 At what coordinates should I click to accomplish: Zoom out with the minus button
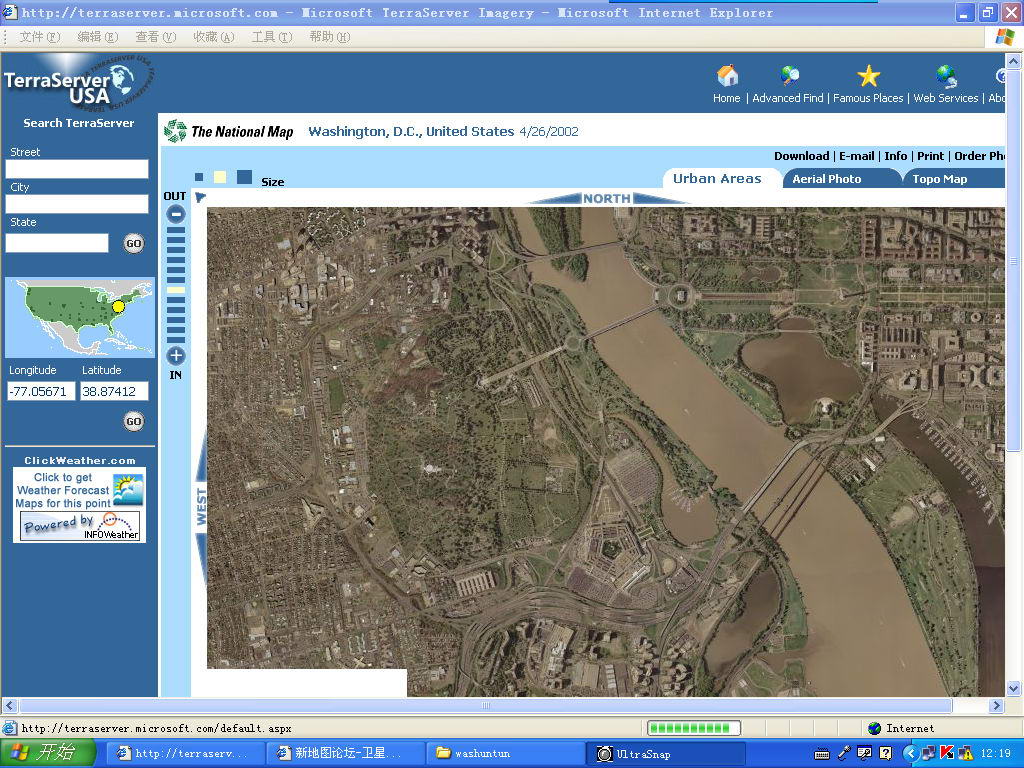pos(176,213)
